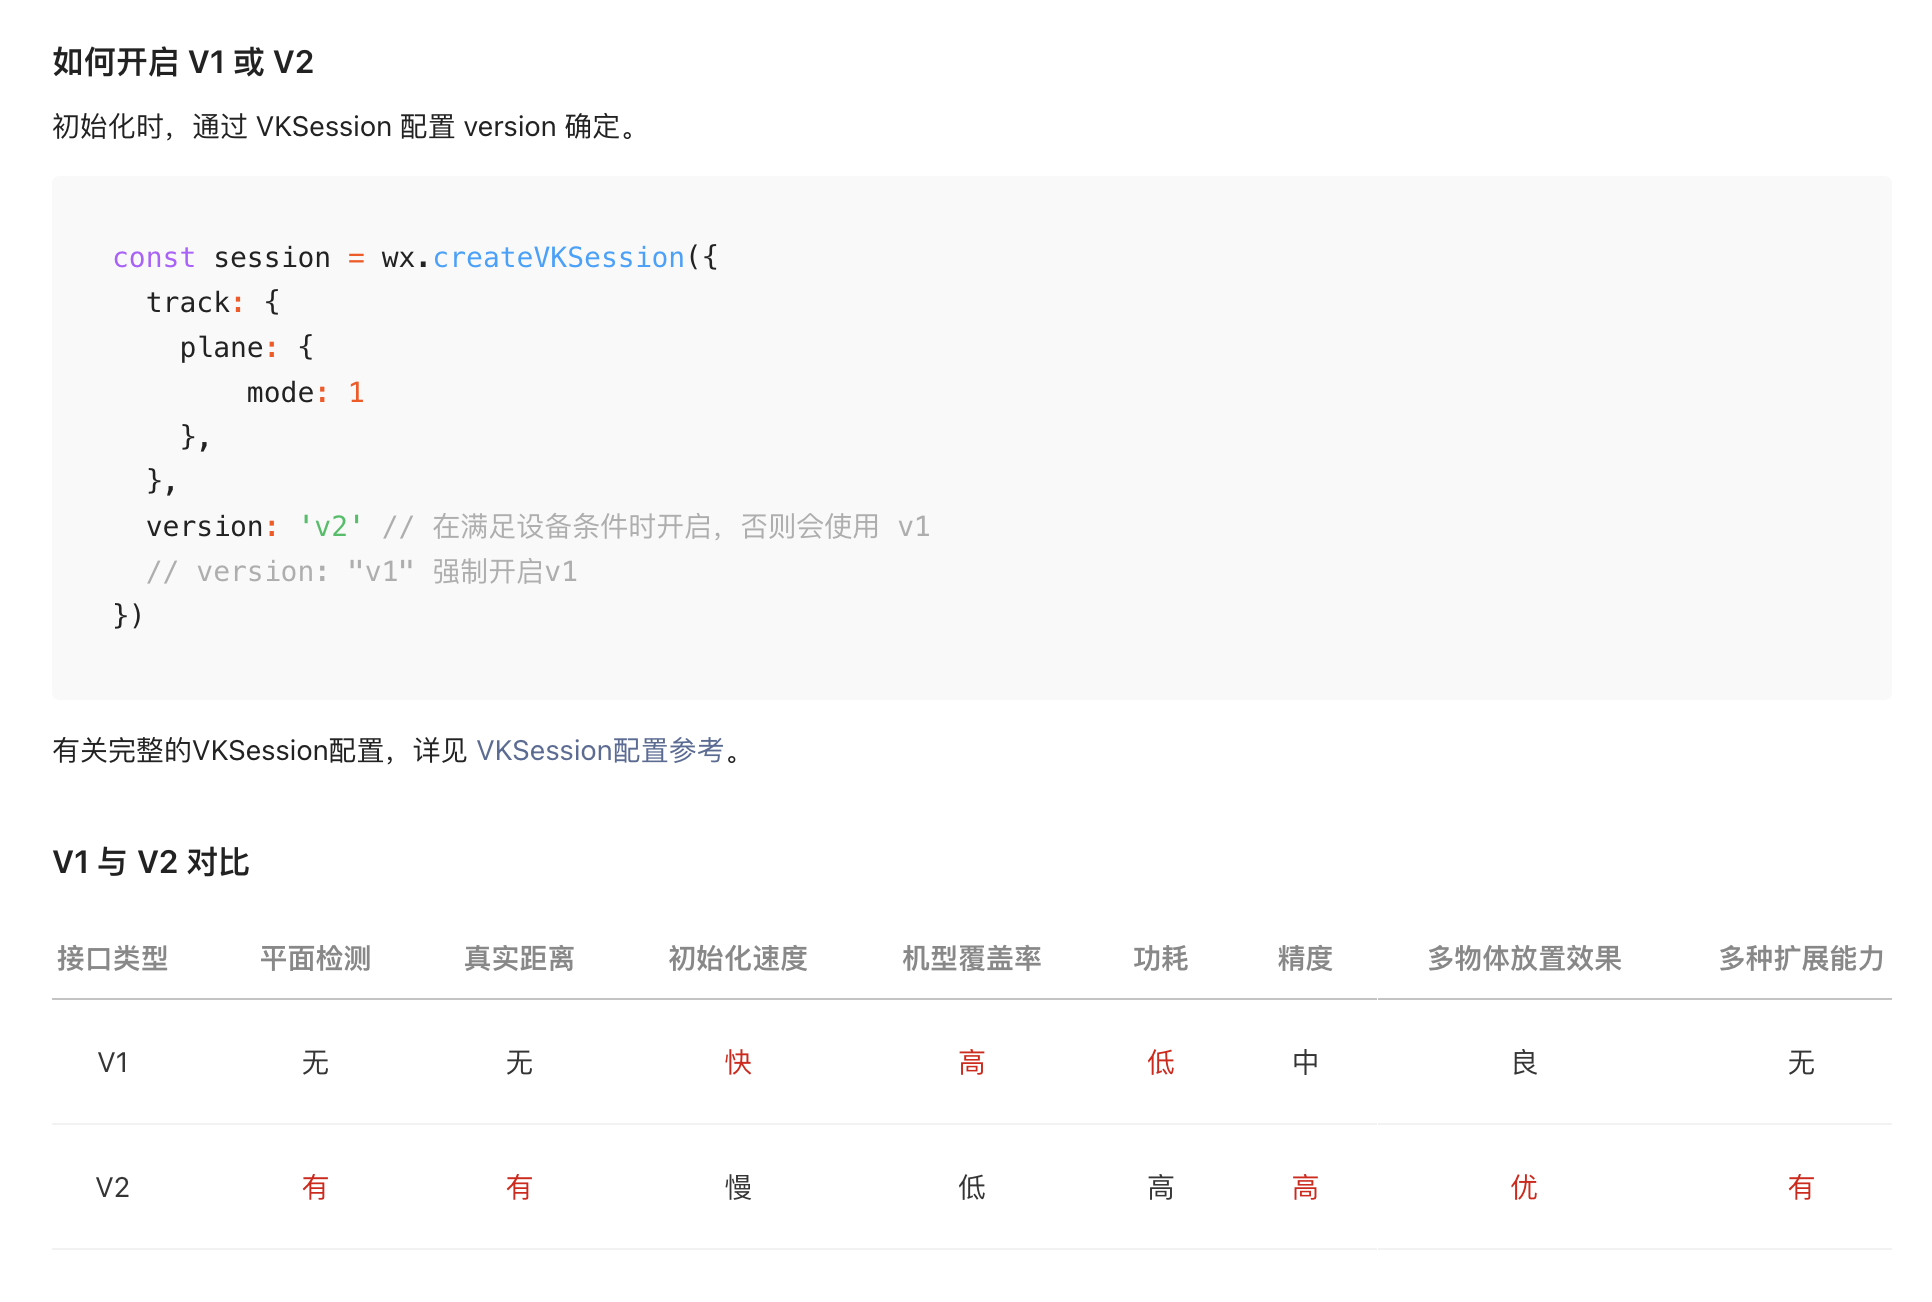Click the green 'v2' string in code
The width and height of the screenshot is (1932, 1302).
coord(331,526)
